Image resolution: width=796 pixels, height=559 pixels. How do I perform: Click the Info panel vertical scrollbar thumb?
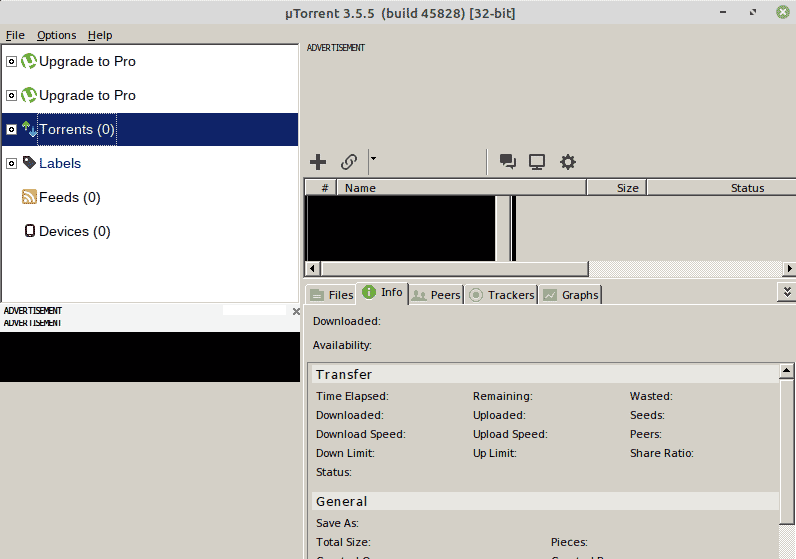(786, 451)
